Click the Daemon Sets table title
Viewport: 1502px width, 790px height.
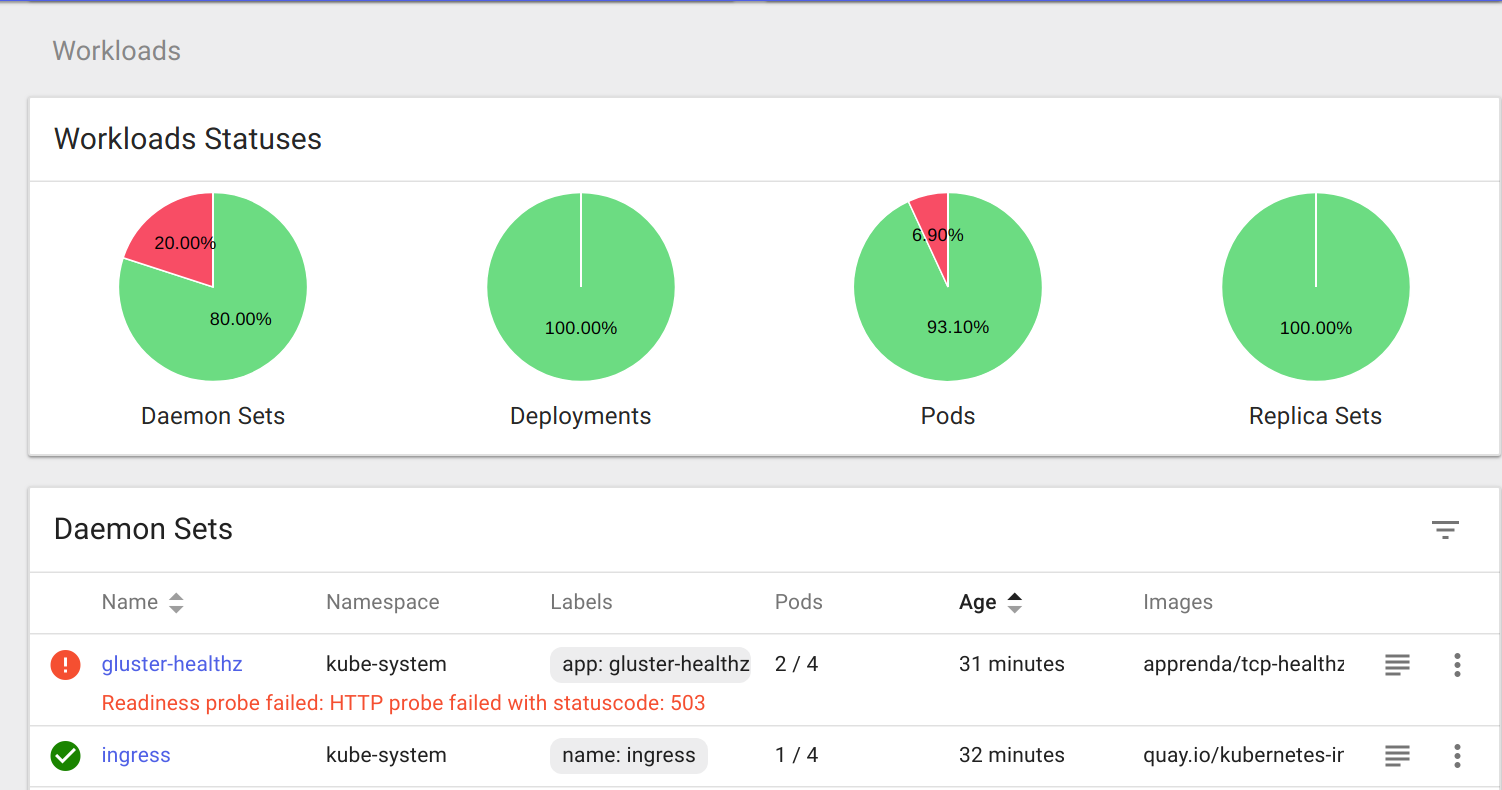(143, 529)
